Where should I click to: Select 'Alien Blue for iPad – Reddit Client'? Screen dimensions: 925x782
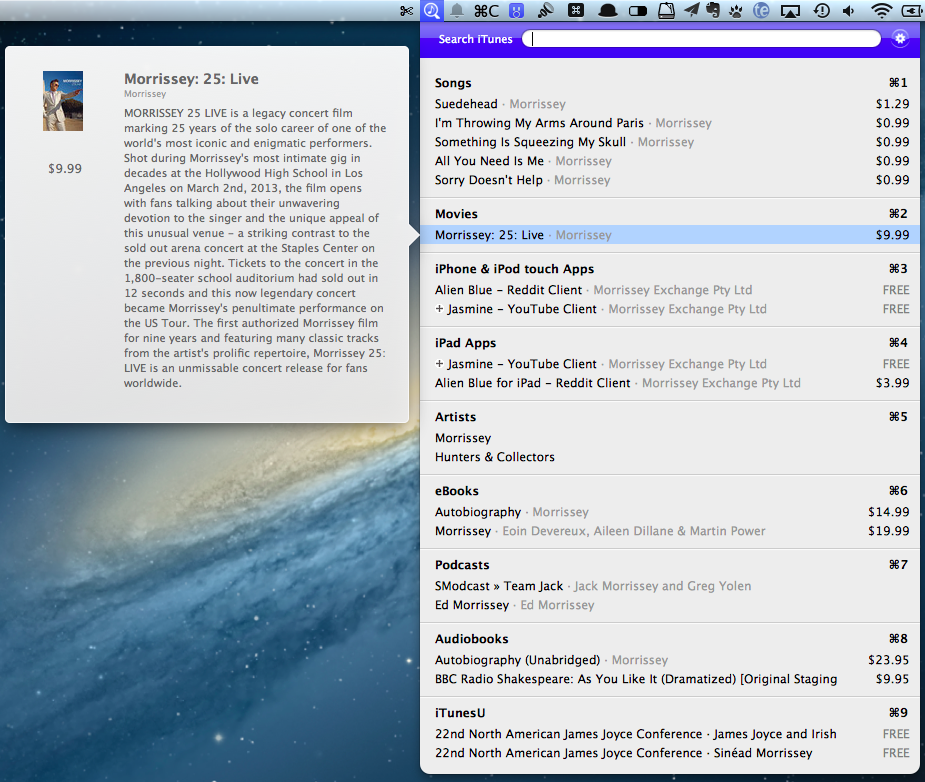coord(672,383)
